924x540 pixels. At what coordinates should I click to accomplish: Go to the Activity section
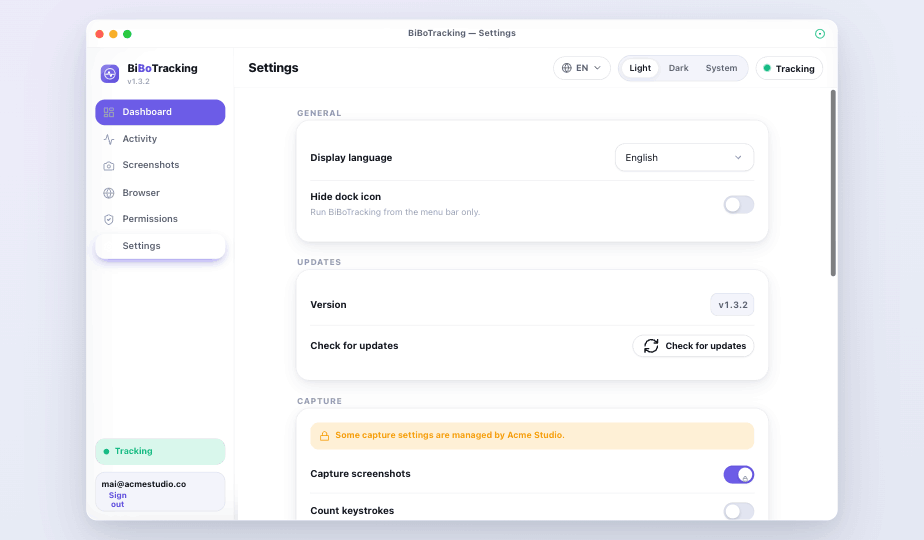(160, 139)
